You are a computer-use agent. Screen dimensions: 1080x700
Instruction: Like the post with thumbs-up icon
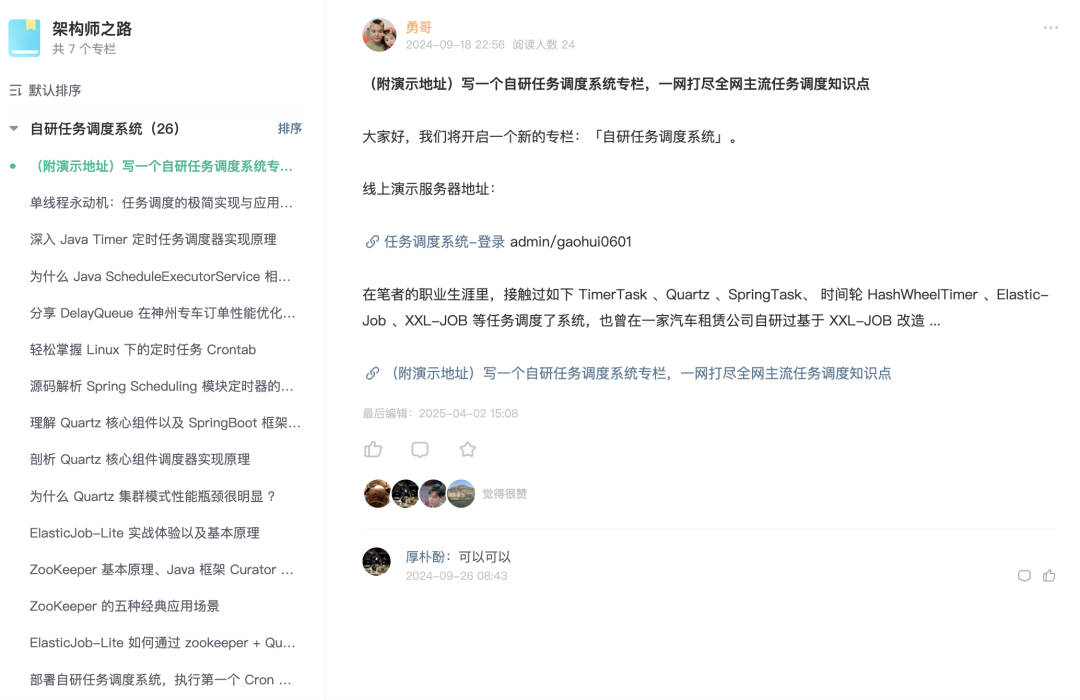[x=373, y=449]
